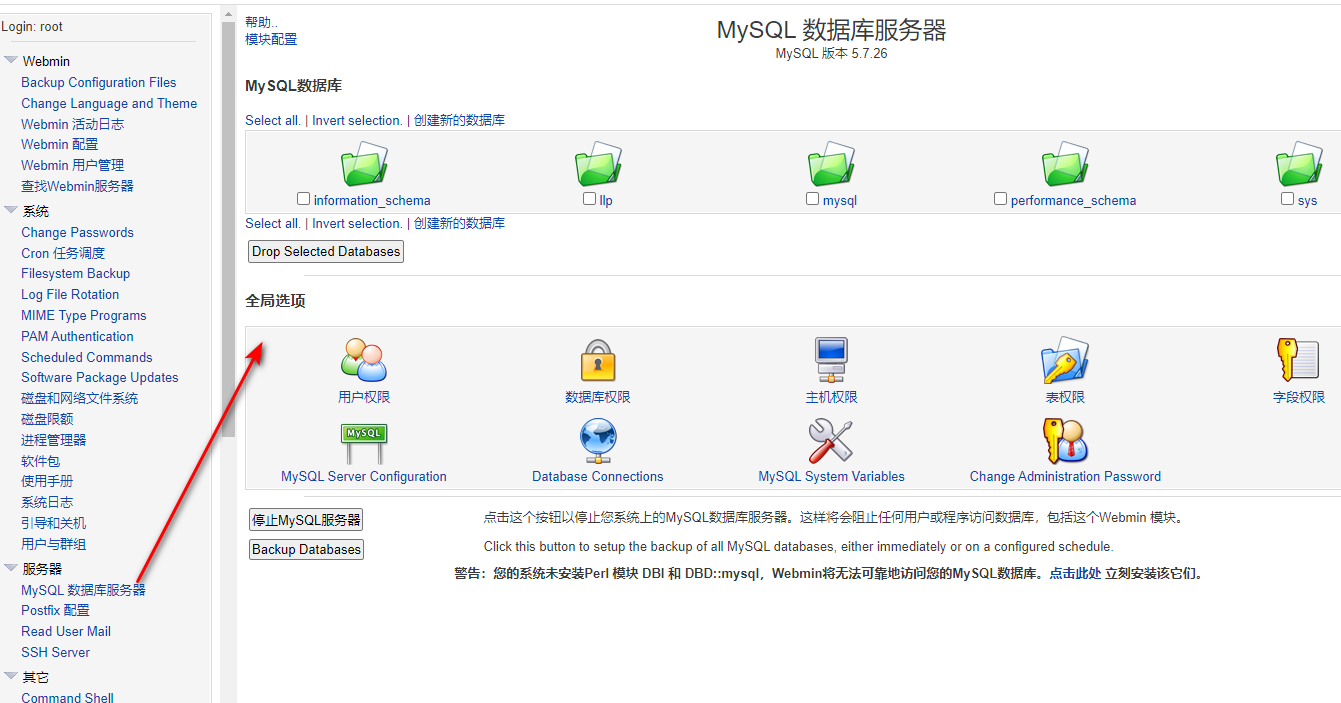Viewport: 1341px width, 703px height.
Task: Open PAM Authentication in sidebar
Action: (x=77, y=336)
